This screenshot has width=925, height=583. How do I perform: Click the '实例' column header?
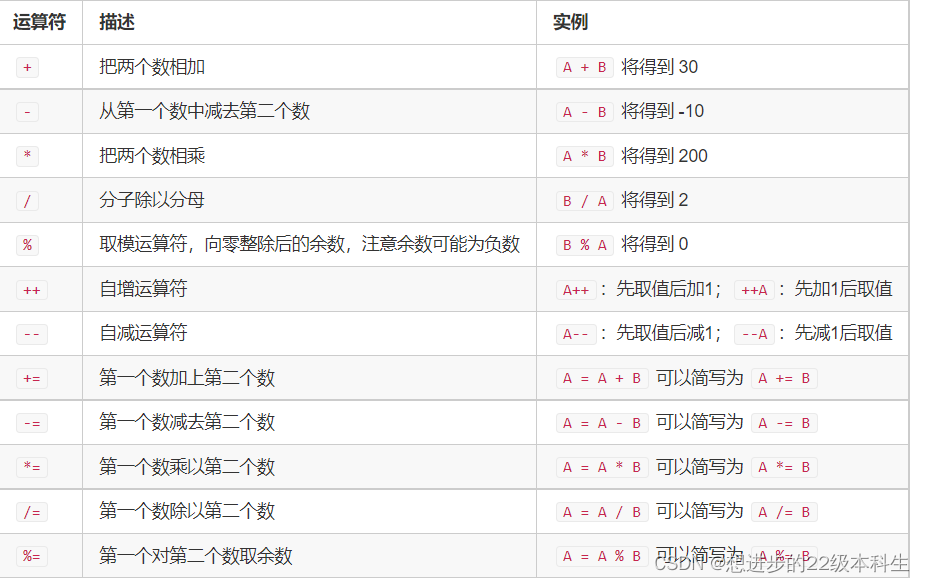[x=570, y=22]
